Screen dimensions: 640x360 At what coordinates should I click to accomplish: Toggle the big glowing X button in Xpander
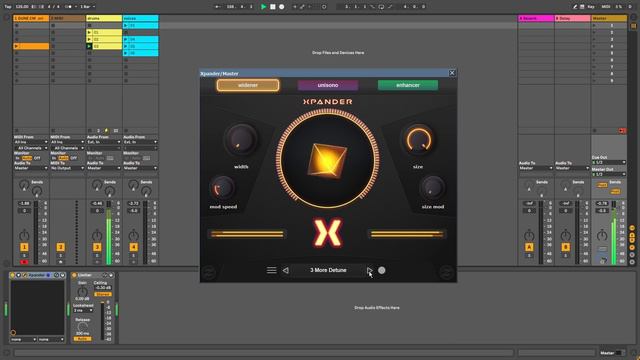pos(328,233)
